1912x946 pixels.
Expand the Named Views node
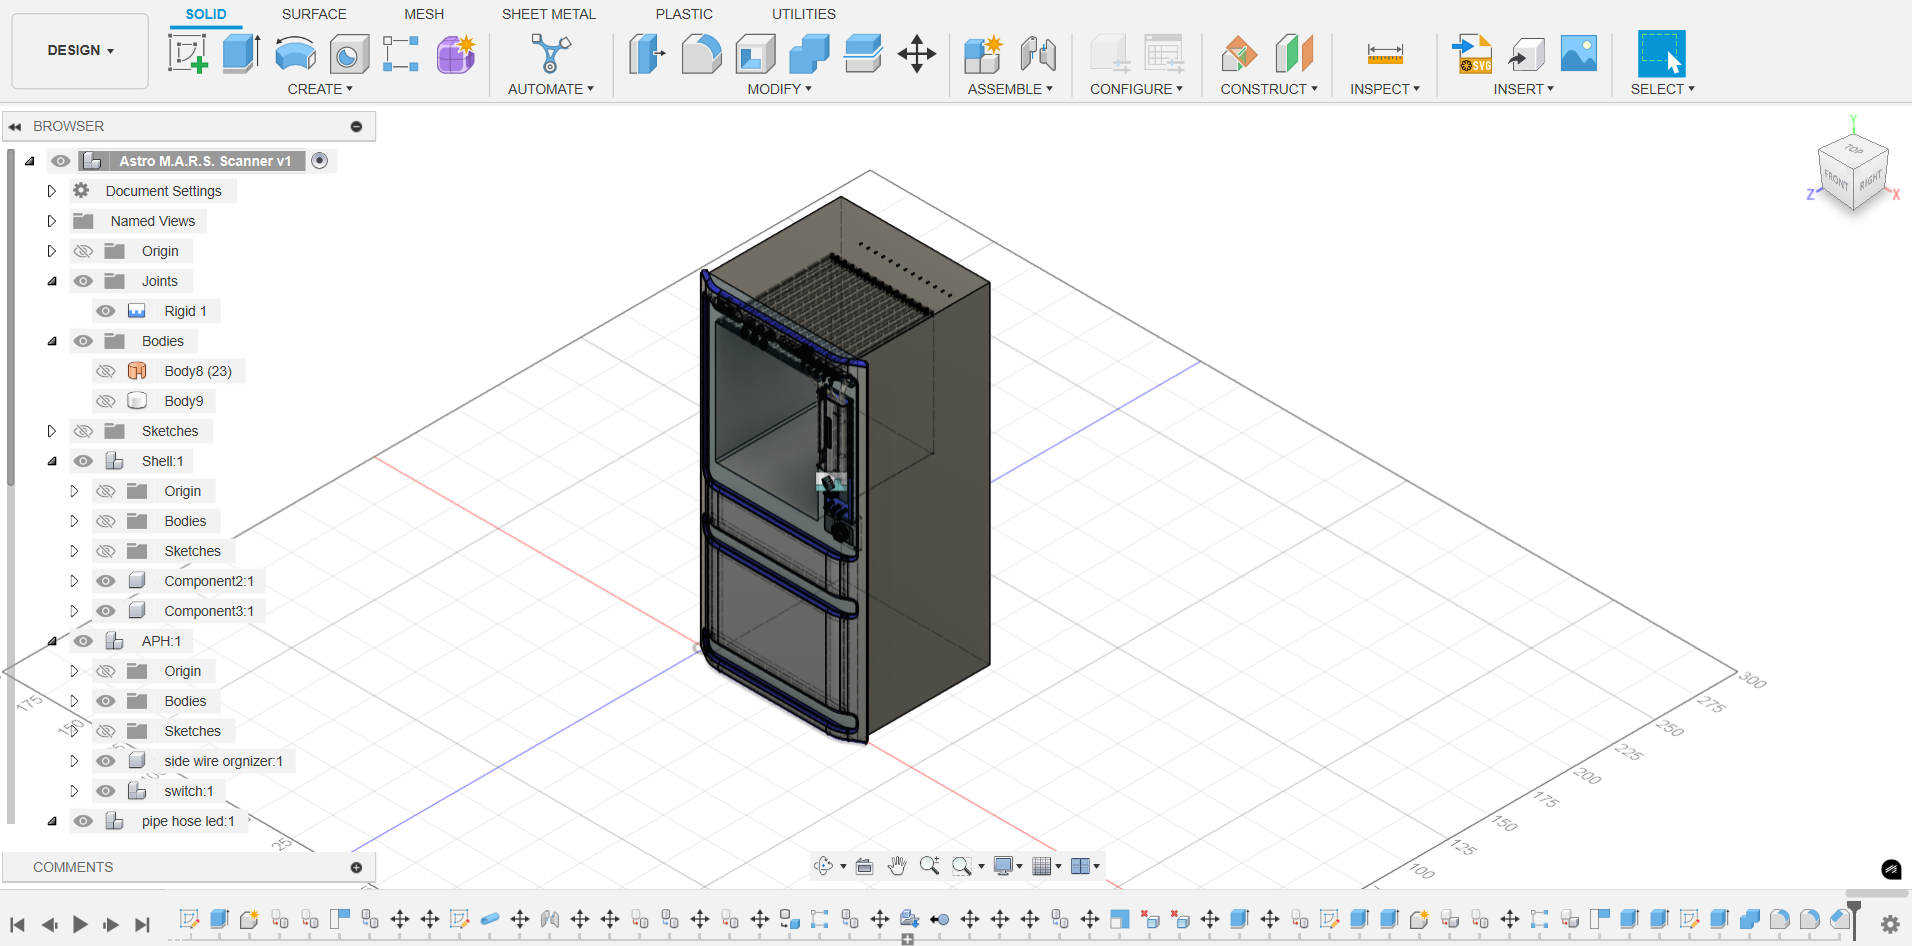pyautogui.click(x=52, y=221)
